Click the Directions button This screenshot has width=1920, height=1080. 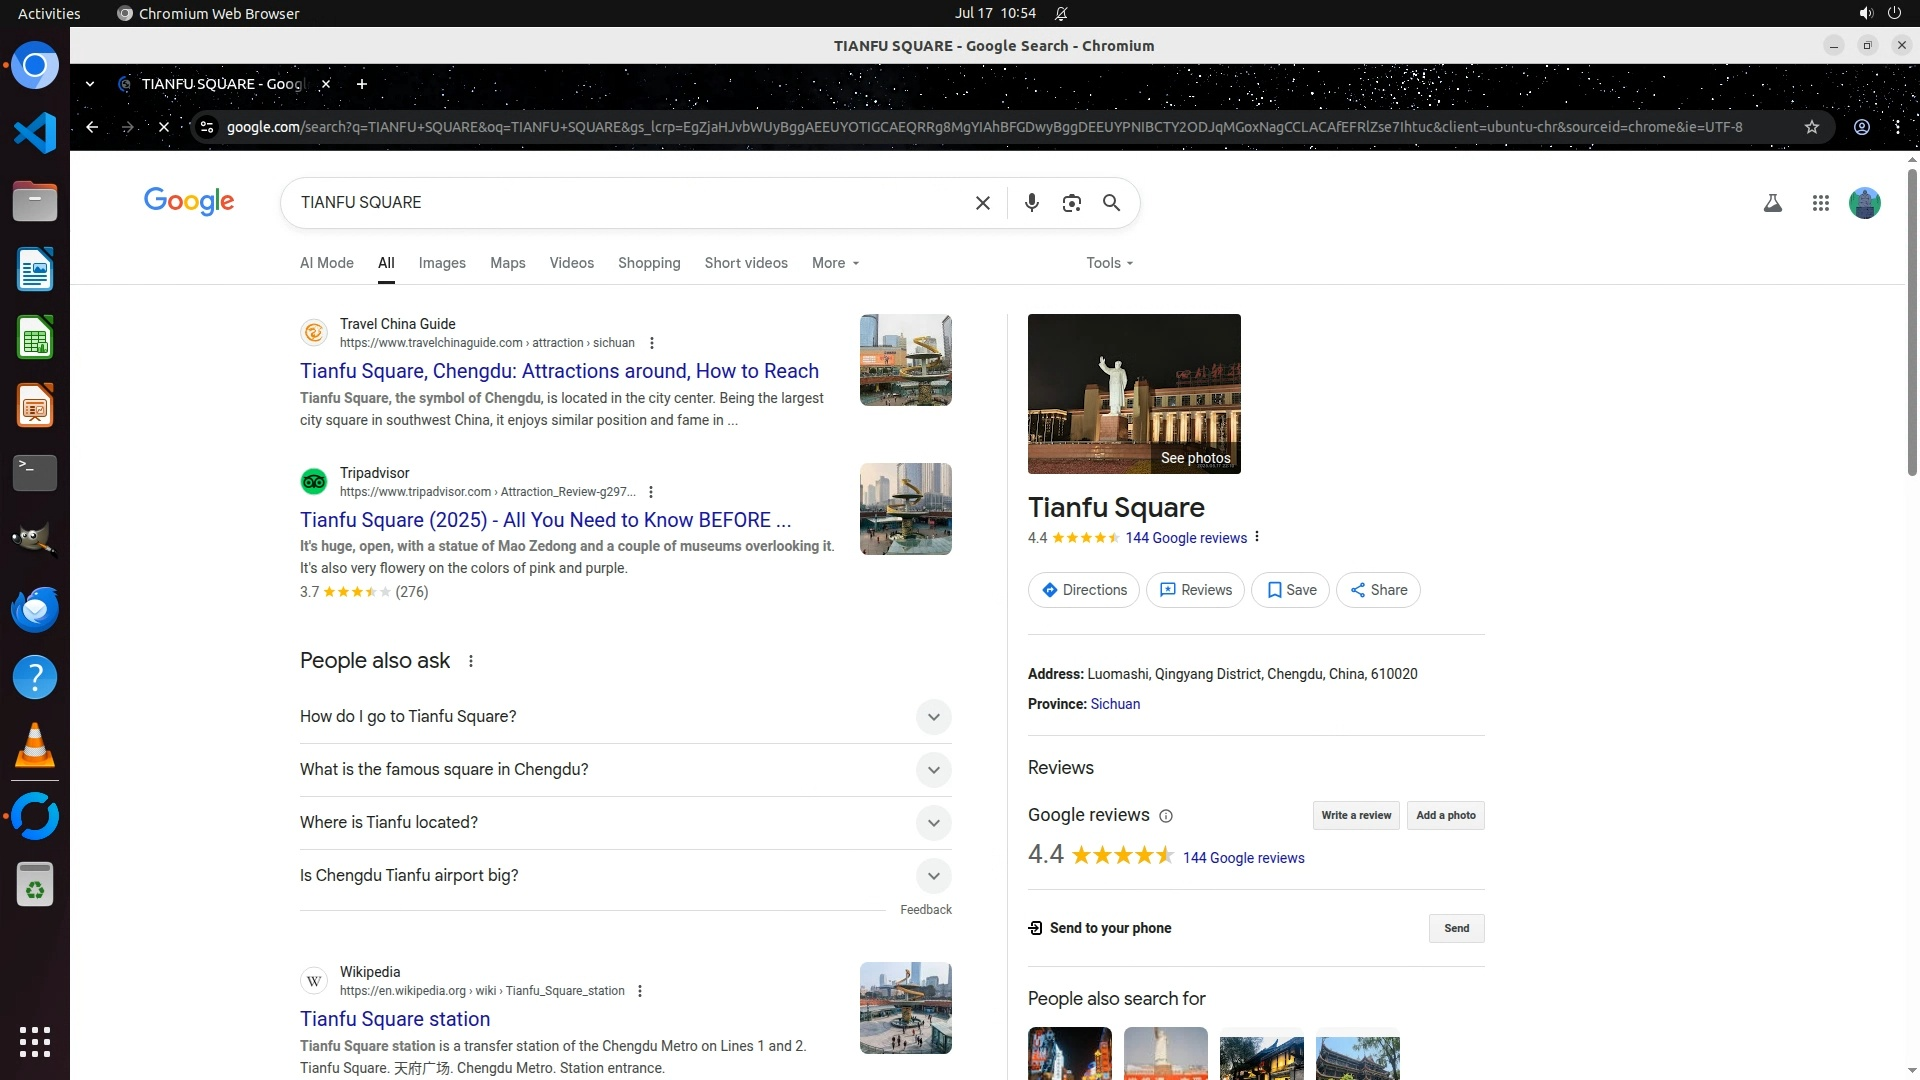[x=1083, y=590]
